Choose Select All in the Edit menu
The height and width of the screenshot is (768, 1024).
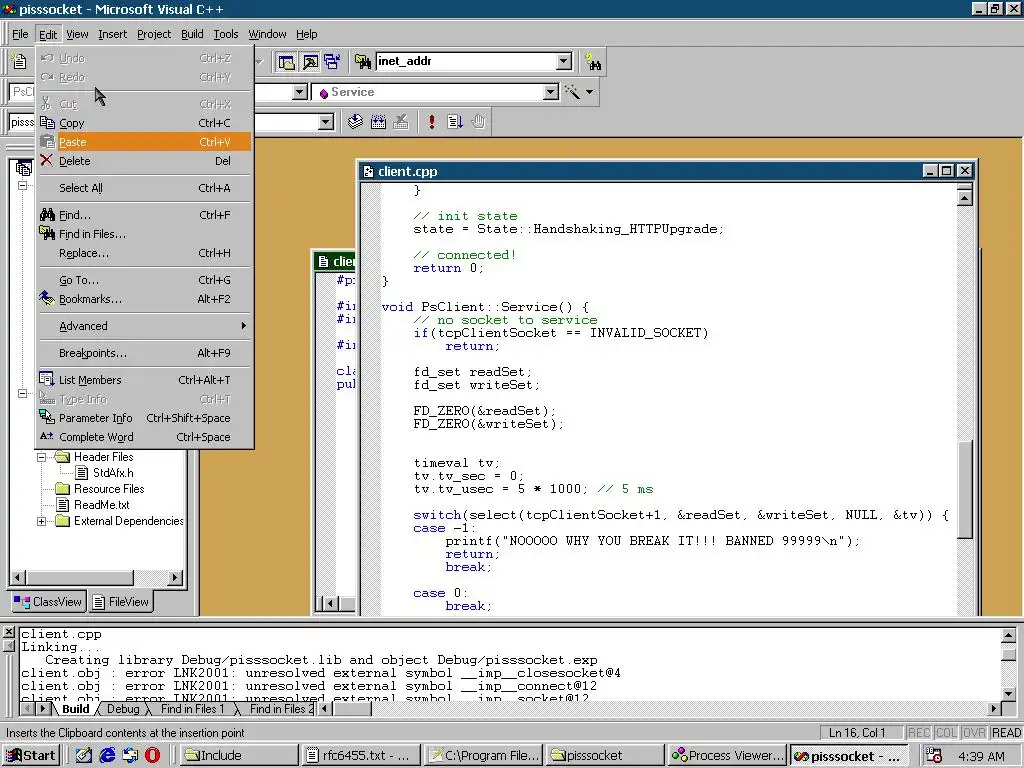coord(144,188)
